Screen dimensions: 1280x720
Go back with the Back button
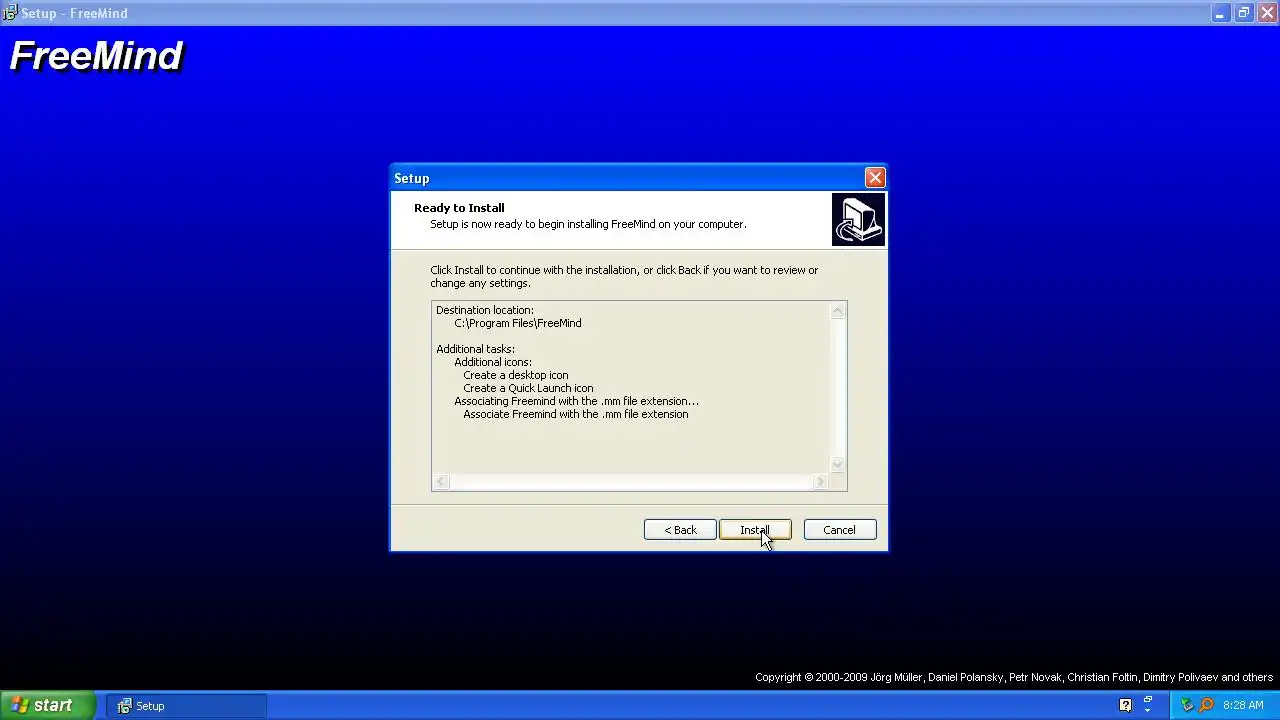tap(680, 530)
